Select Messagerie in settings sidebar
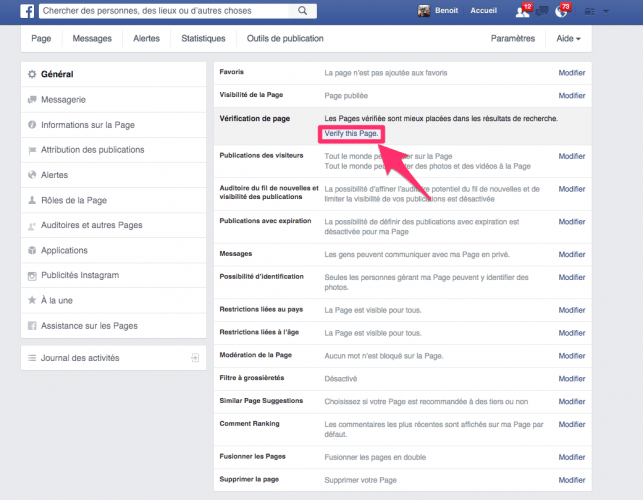The width and height of the screenshot is (643, 500). [x=113, y=100]
